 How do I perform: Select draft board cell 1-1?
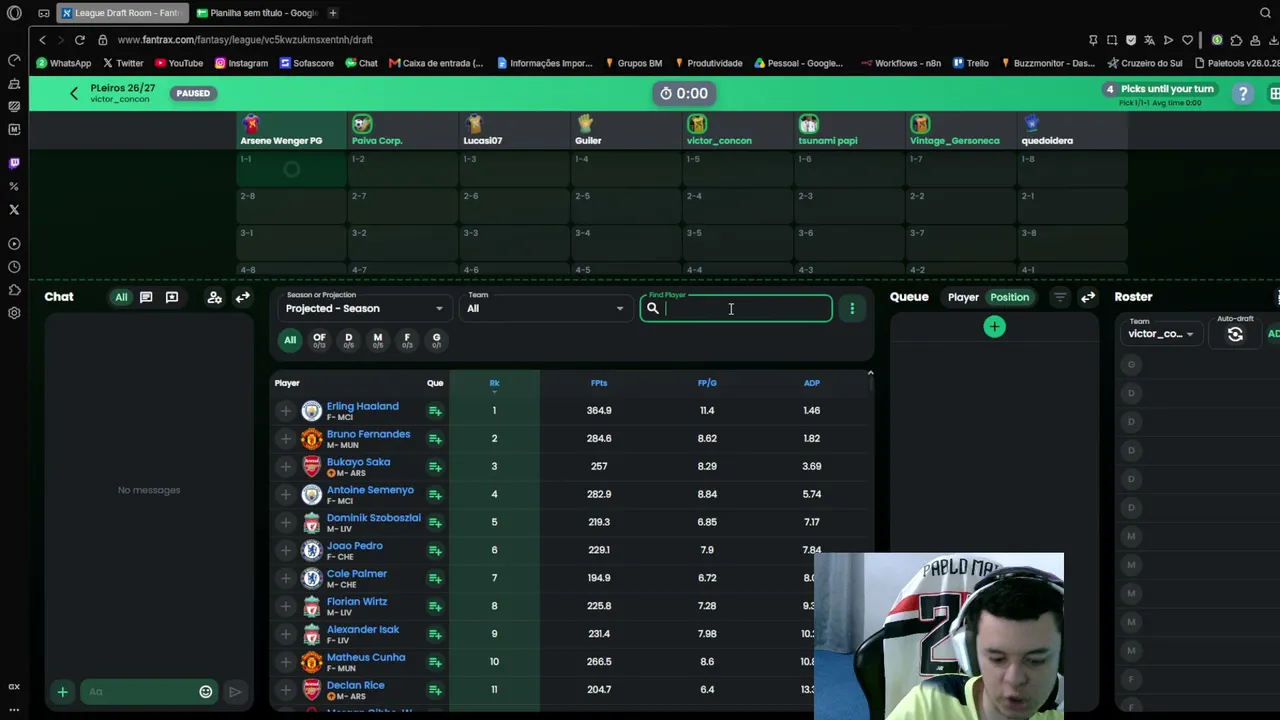pyautogui.click(x=291, y=168)
